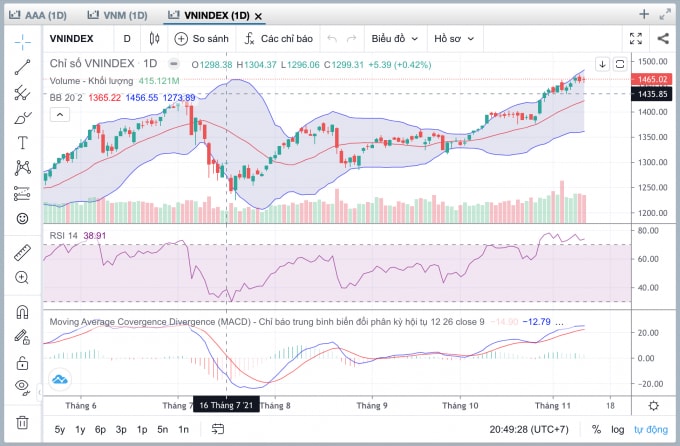The width and height of the screenshot is (680, 446).
Task: Maximize chart pane with square icon
Action: [x=620, y=65]
